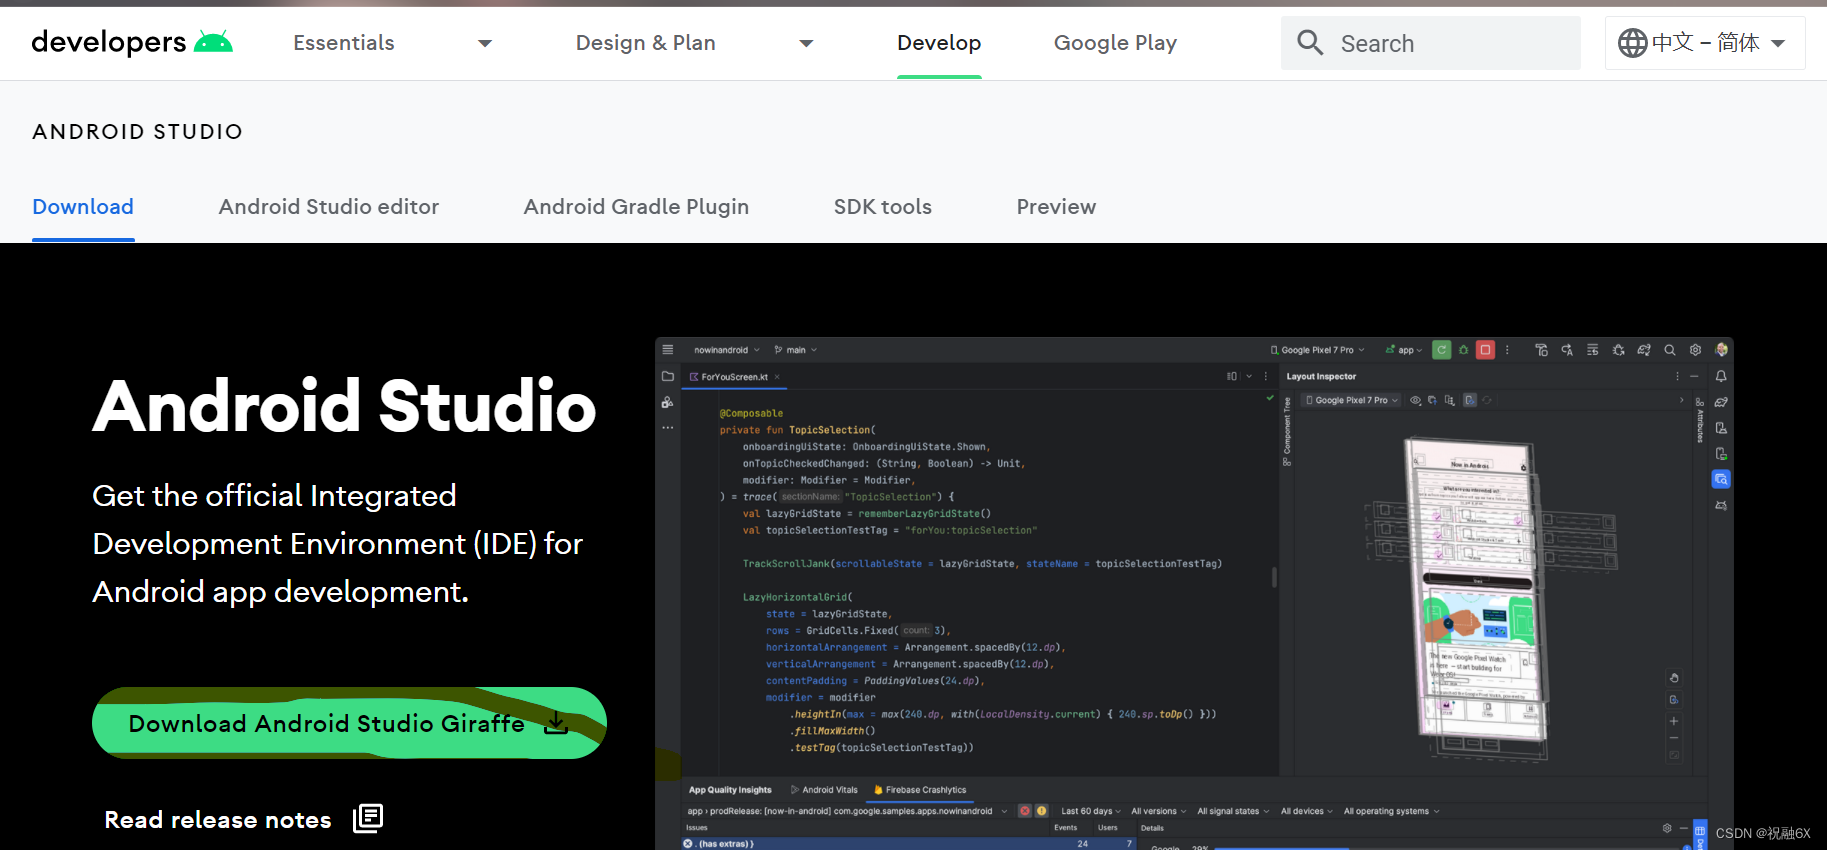Click the red error filter icon in Insights
This screenshot has height=850, width=1827.
click(1025, 811)
